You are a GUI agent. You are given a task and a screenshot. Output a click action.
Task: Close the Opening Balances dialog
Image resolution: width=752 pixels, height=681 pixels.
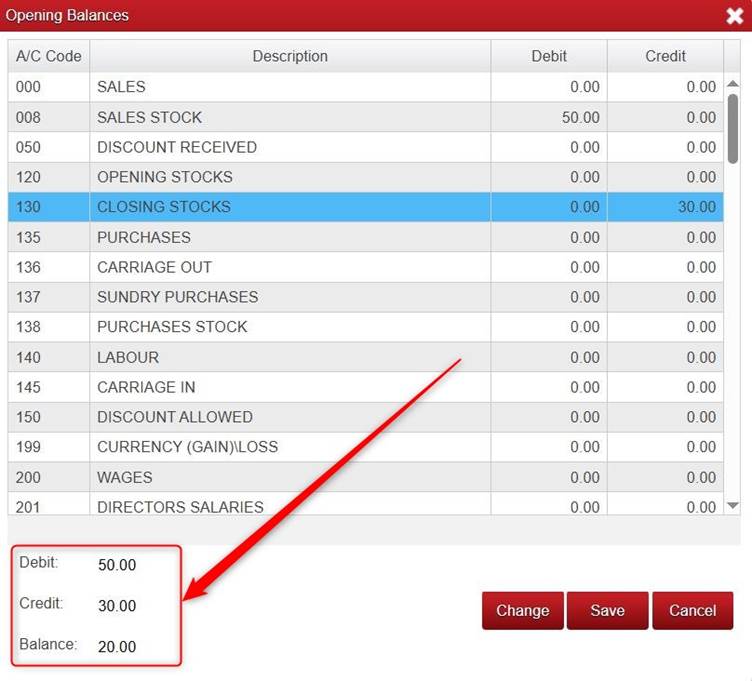tap(734, 16)
